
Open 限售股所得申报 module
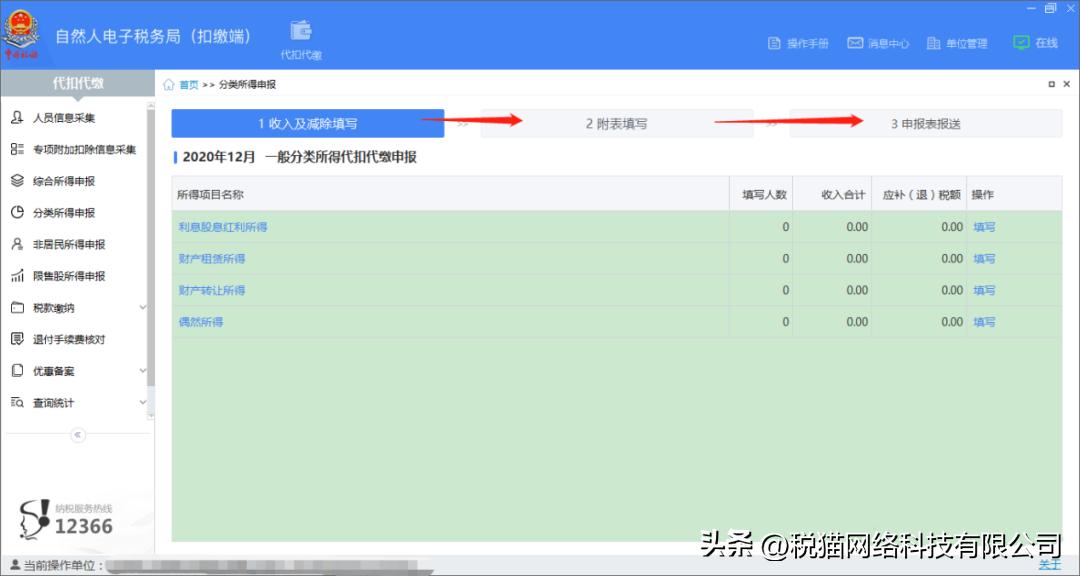67,276
